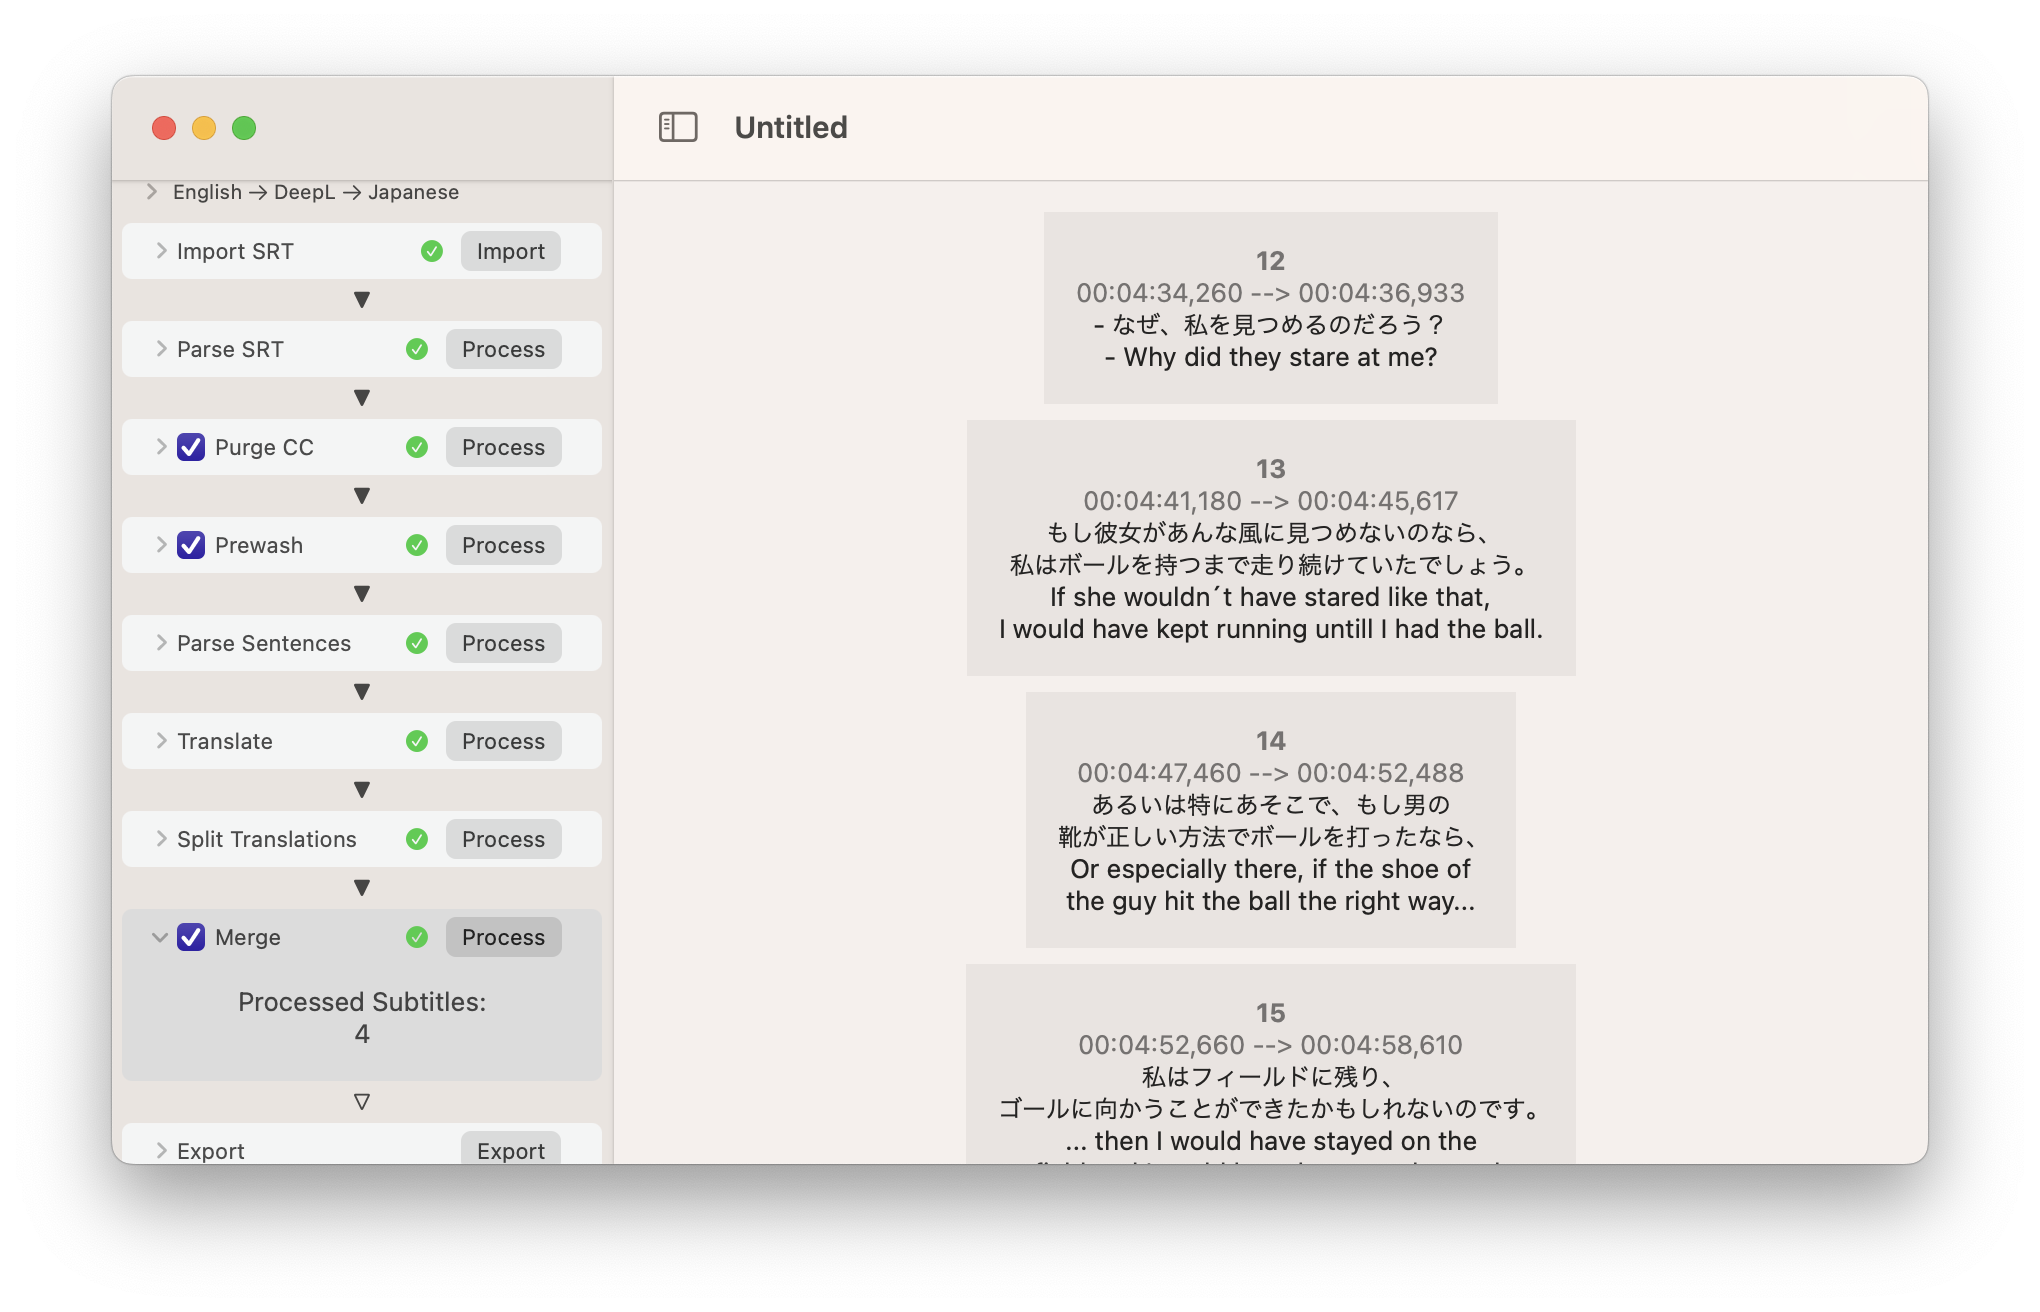Select subtitle card number 13

click(x=1270, y=548)
